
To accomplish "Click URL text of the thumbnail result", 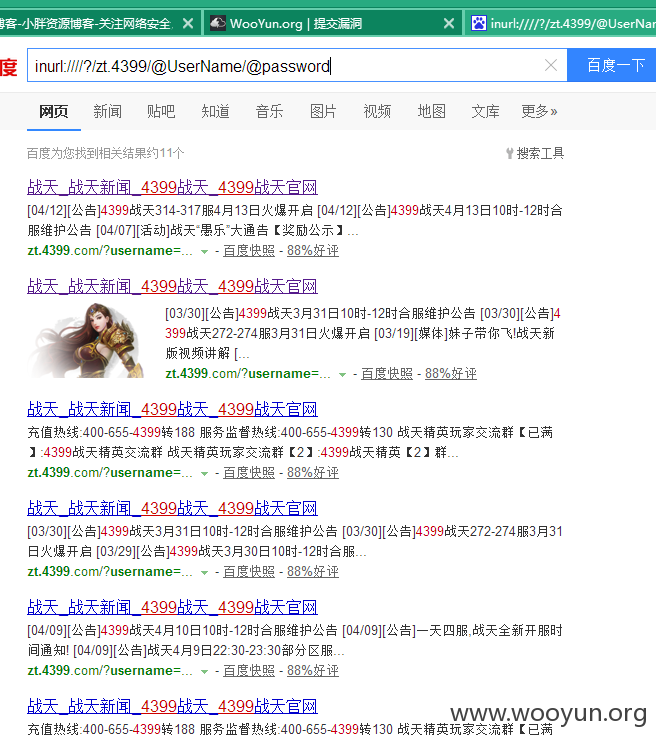I will [248, 374].
